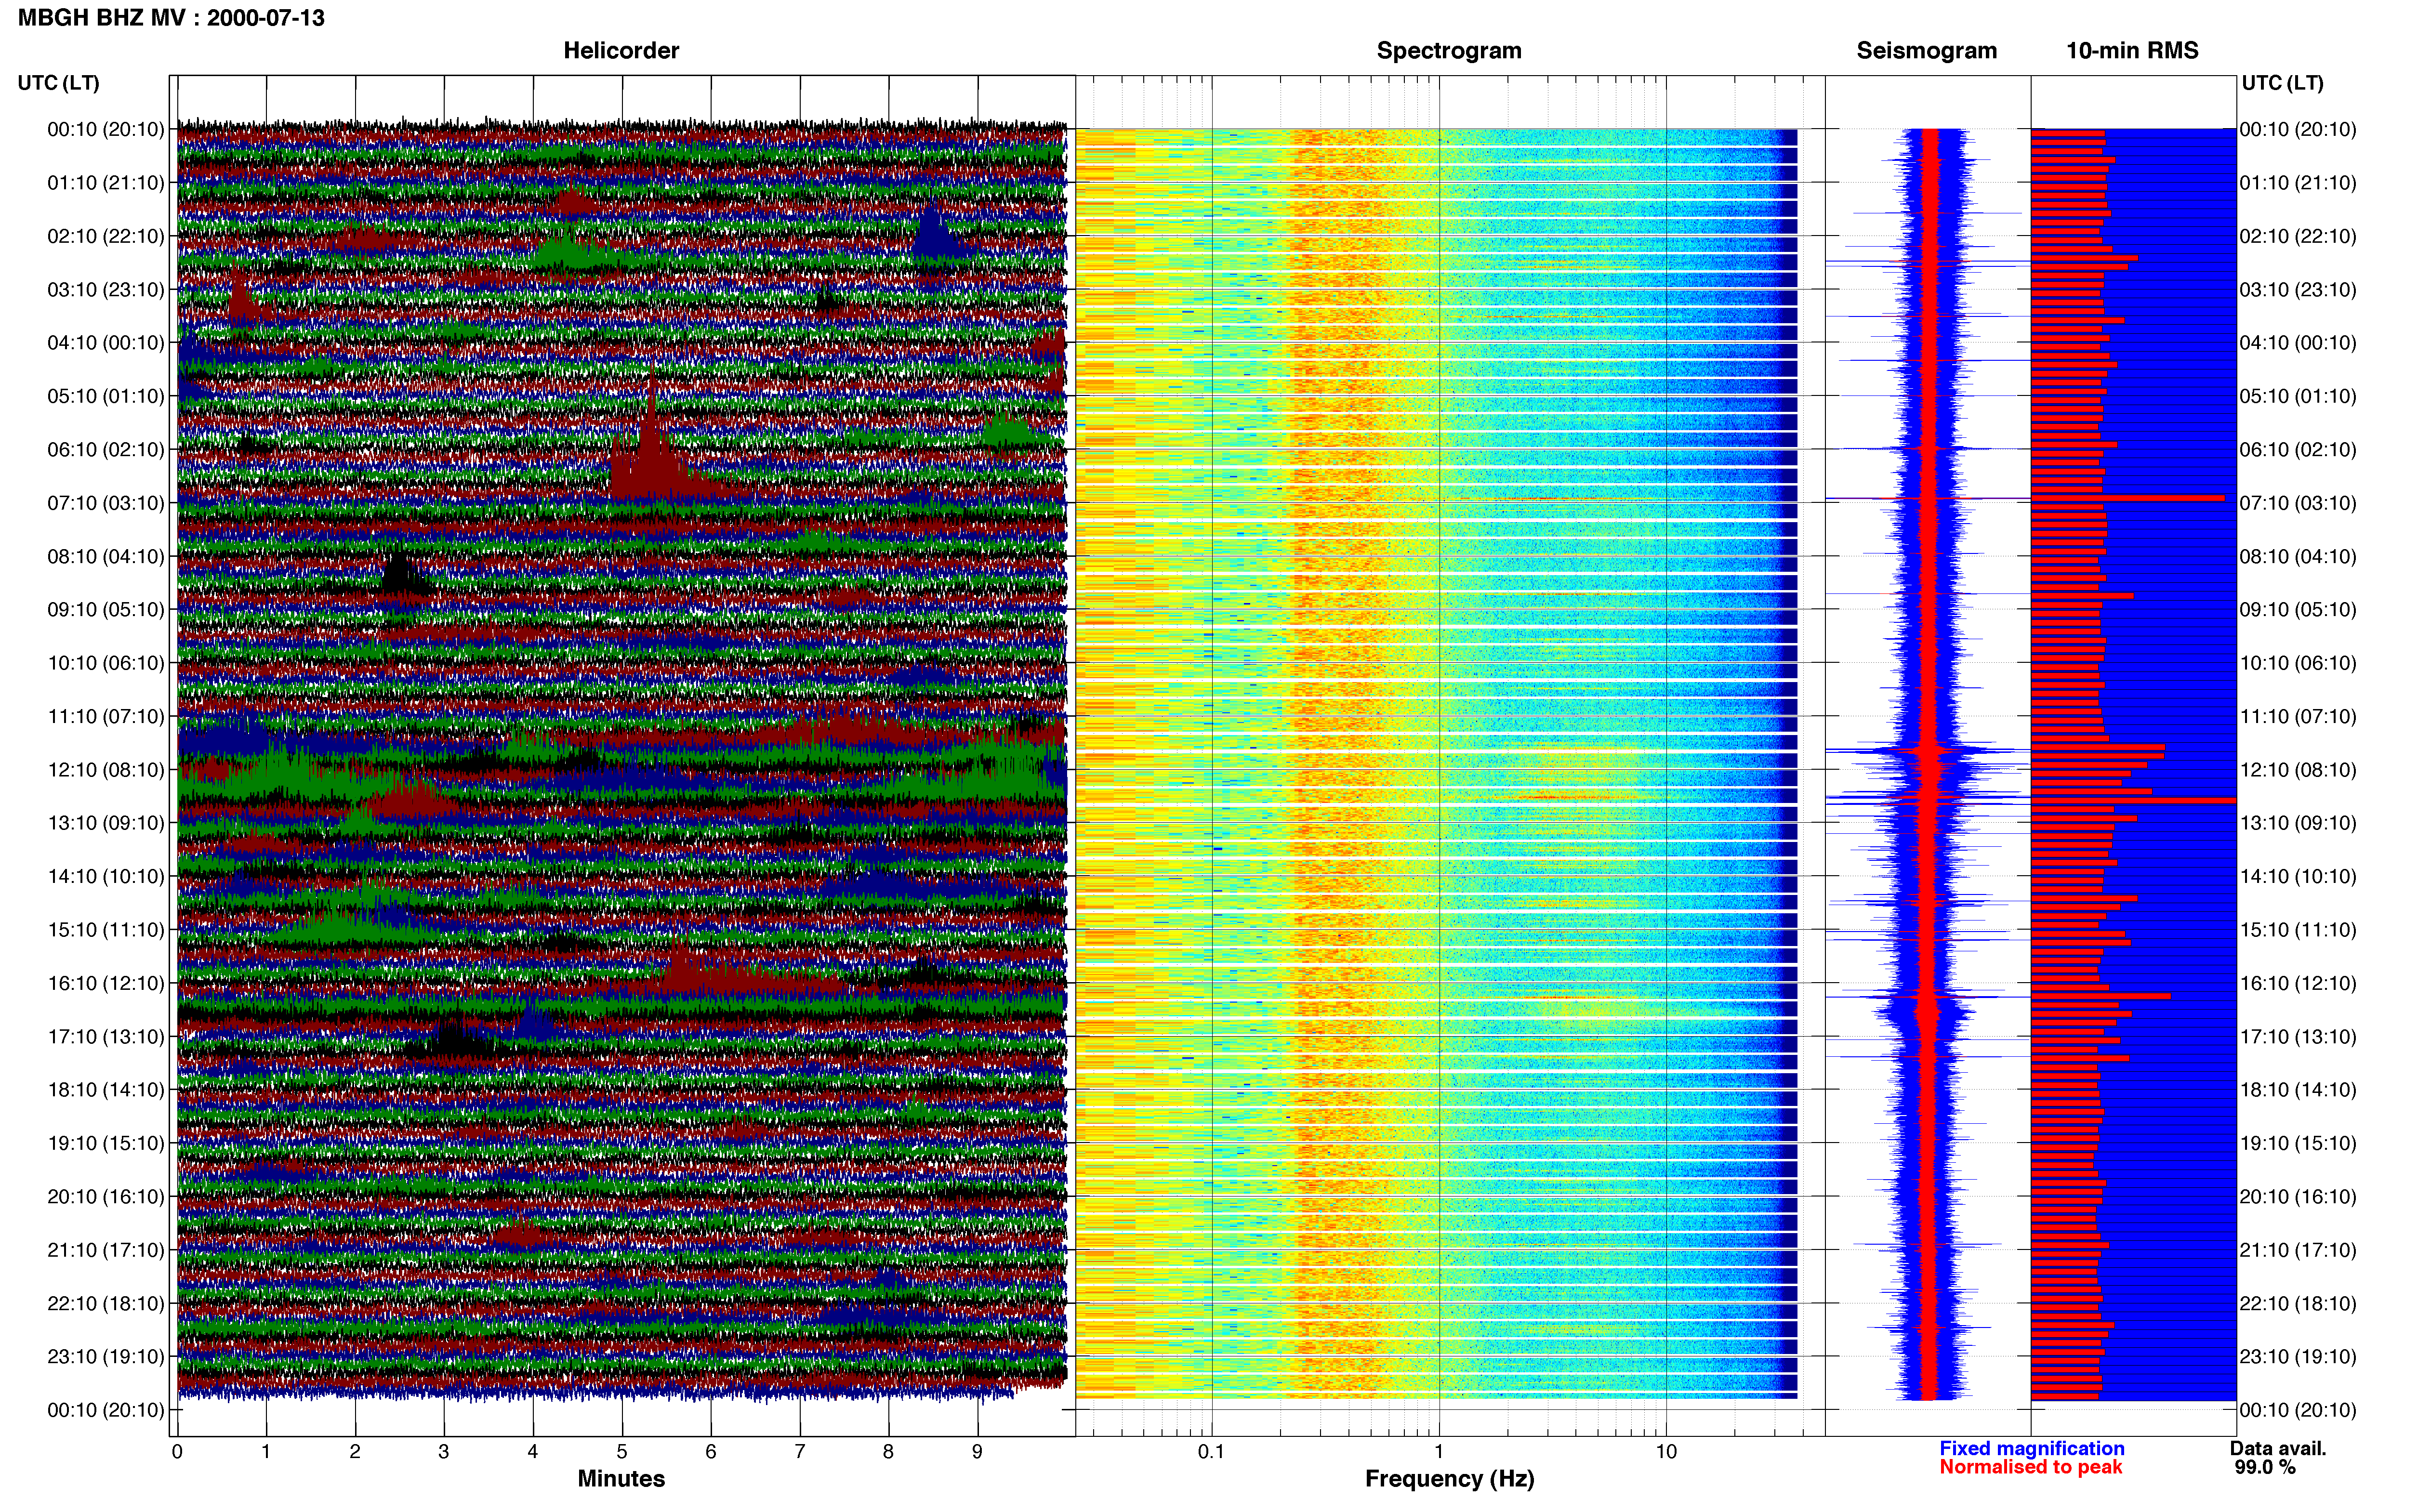Click the left '20:10 (16:10)' time label
Screen dimensions: 2418x1512
(106, 1197)
